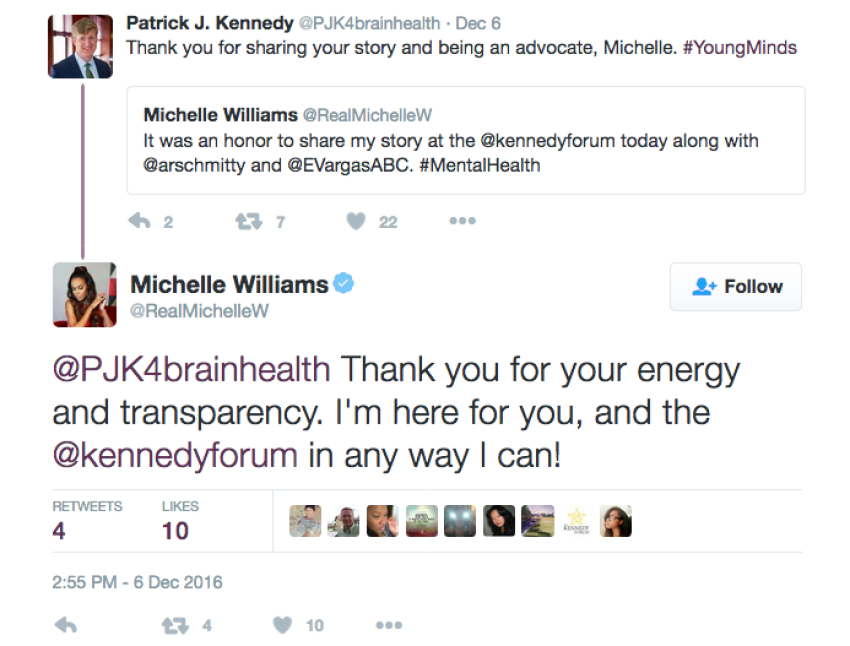The height and width of the screenshot is (646, 850).
Task: Open @PJK4brainhealth mention in main tweet
Action: pyautogui.click(x=191, y=370)
